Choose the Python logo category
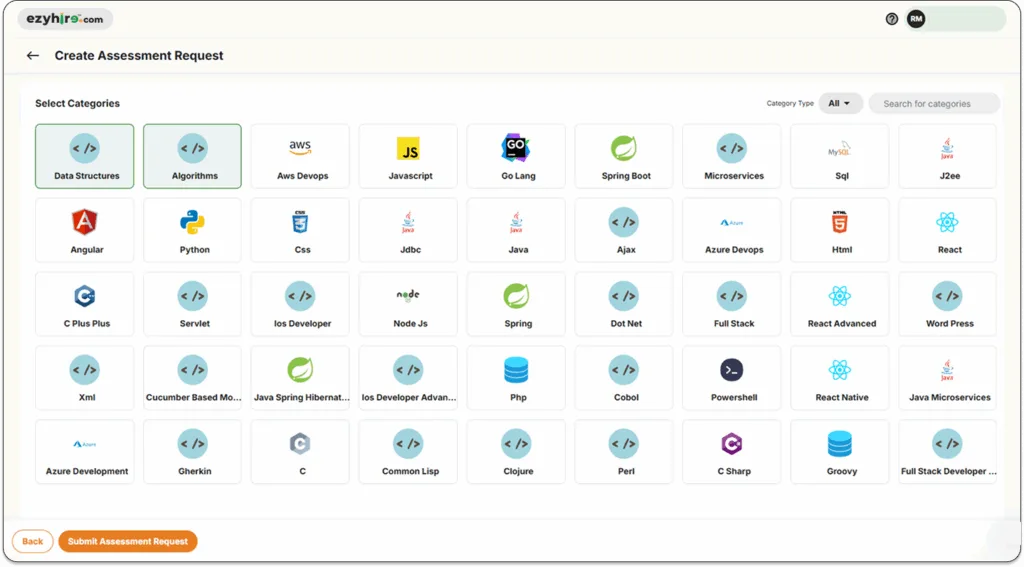This screenshot has width=1024, height=567. click(193, 222)
